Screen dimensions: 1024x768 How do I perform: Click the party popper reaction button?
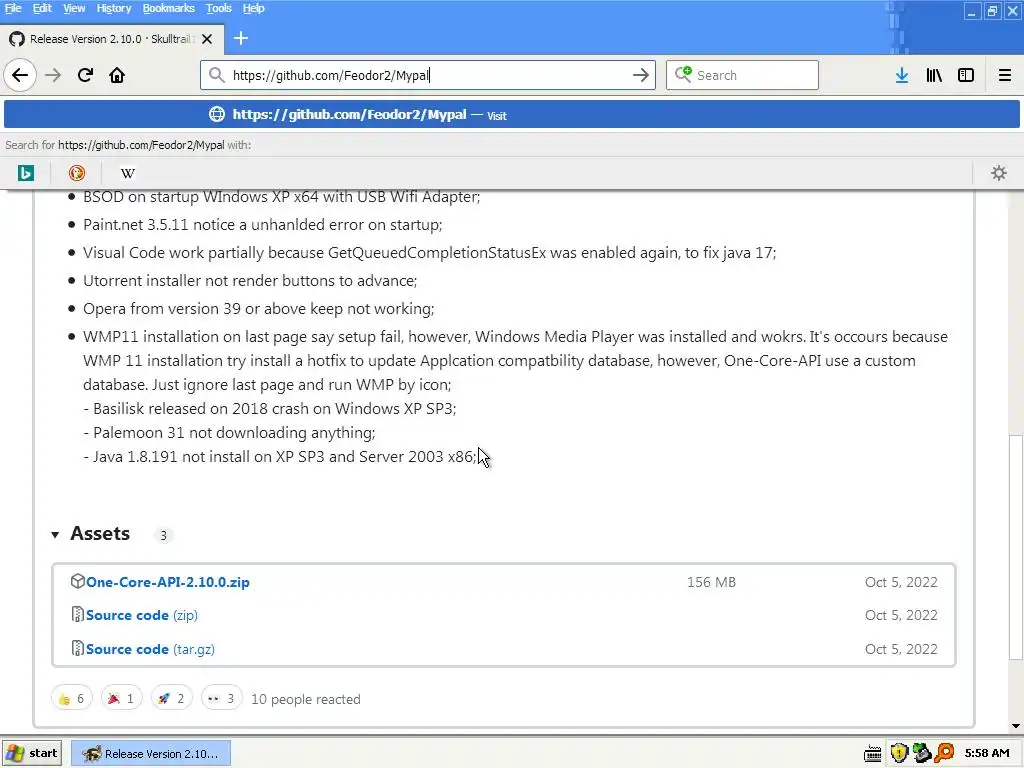coord(121,699)
